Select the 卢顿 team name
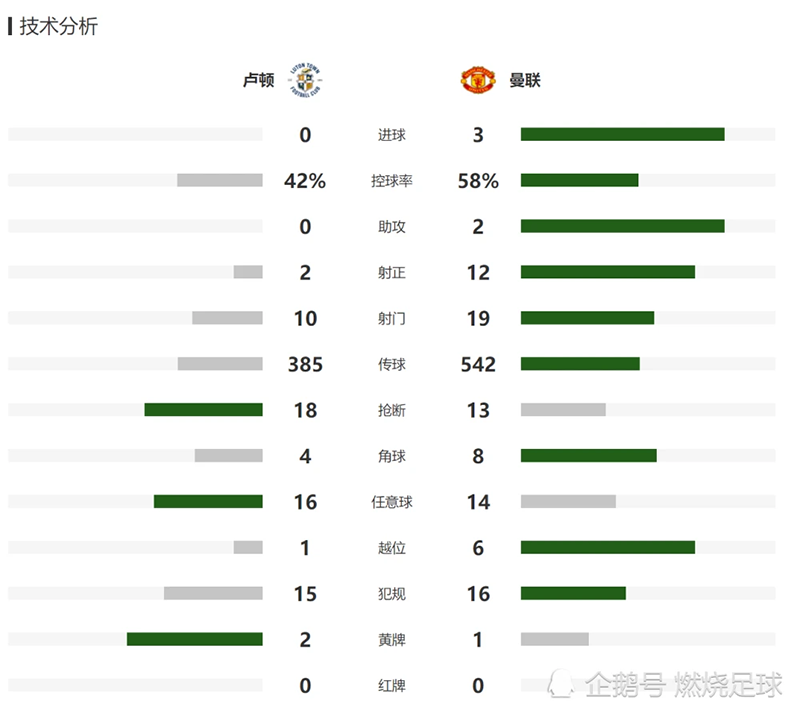This screenshot has height=713, width=800. [259, 80]
